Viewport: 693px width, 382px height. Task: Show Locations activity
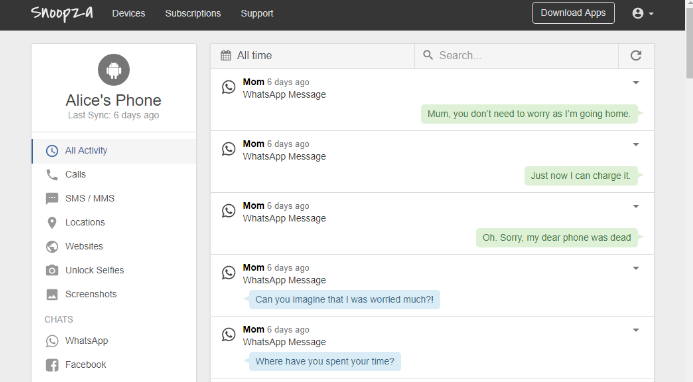click(114, 222)
